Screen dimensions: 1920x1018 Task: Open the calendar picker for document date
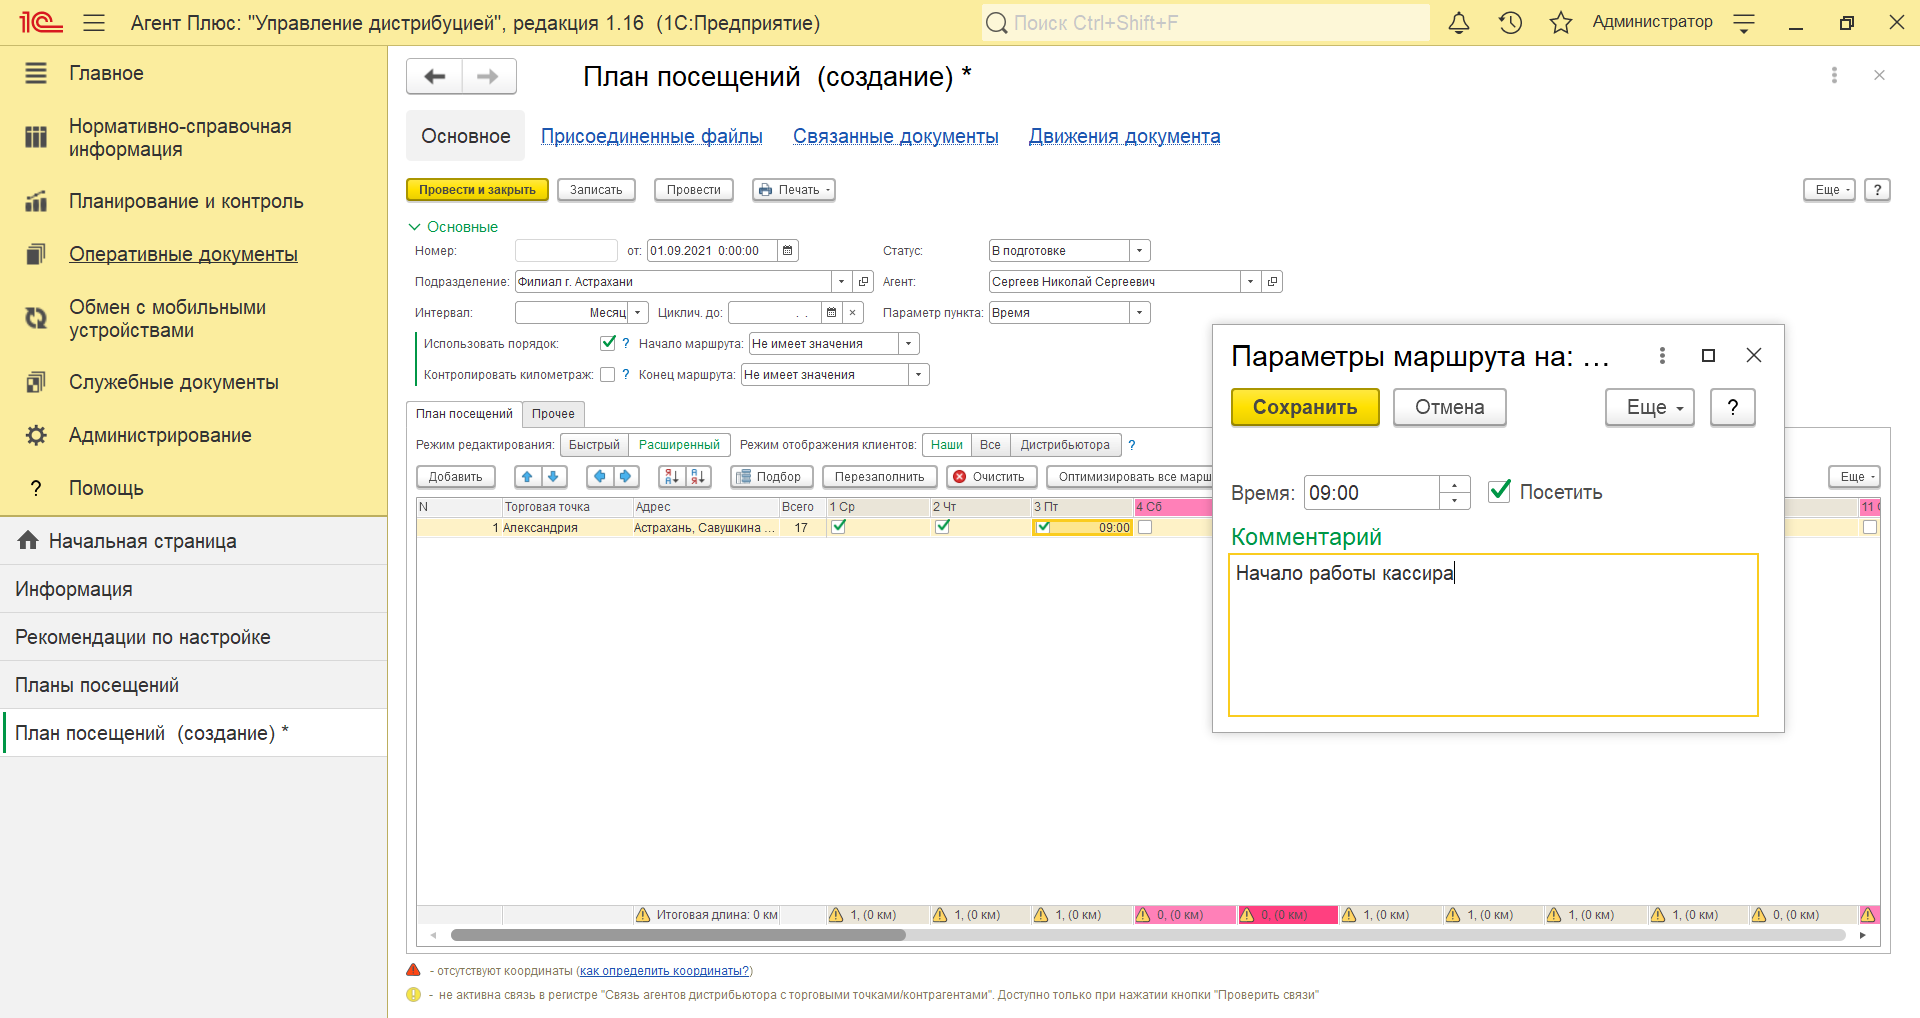click(788, 251)
